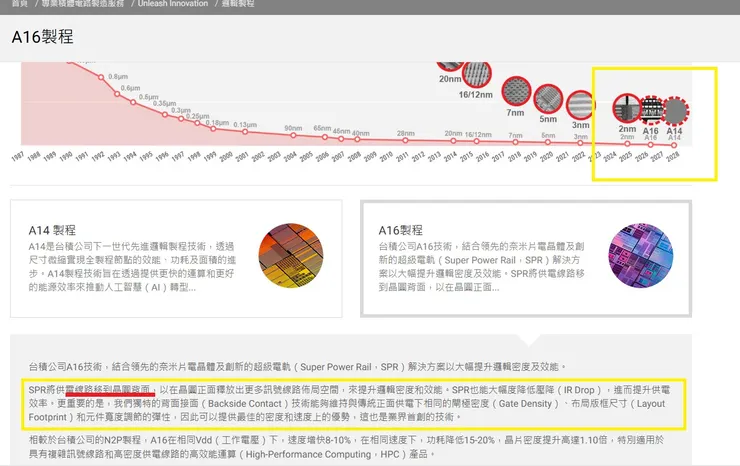Open the 5nm circular process image
The width and height of the screenshot is (740, 466).
coord(548,99)
